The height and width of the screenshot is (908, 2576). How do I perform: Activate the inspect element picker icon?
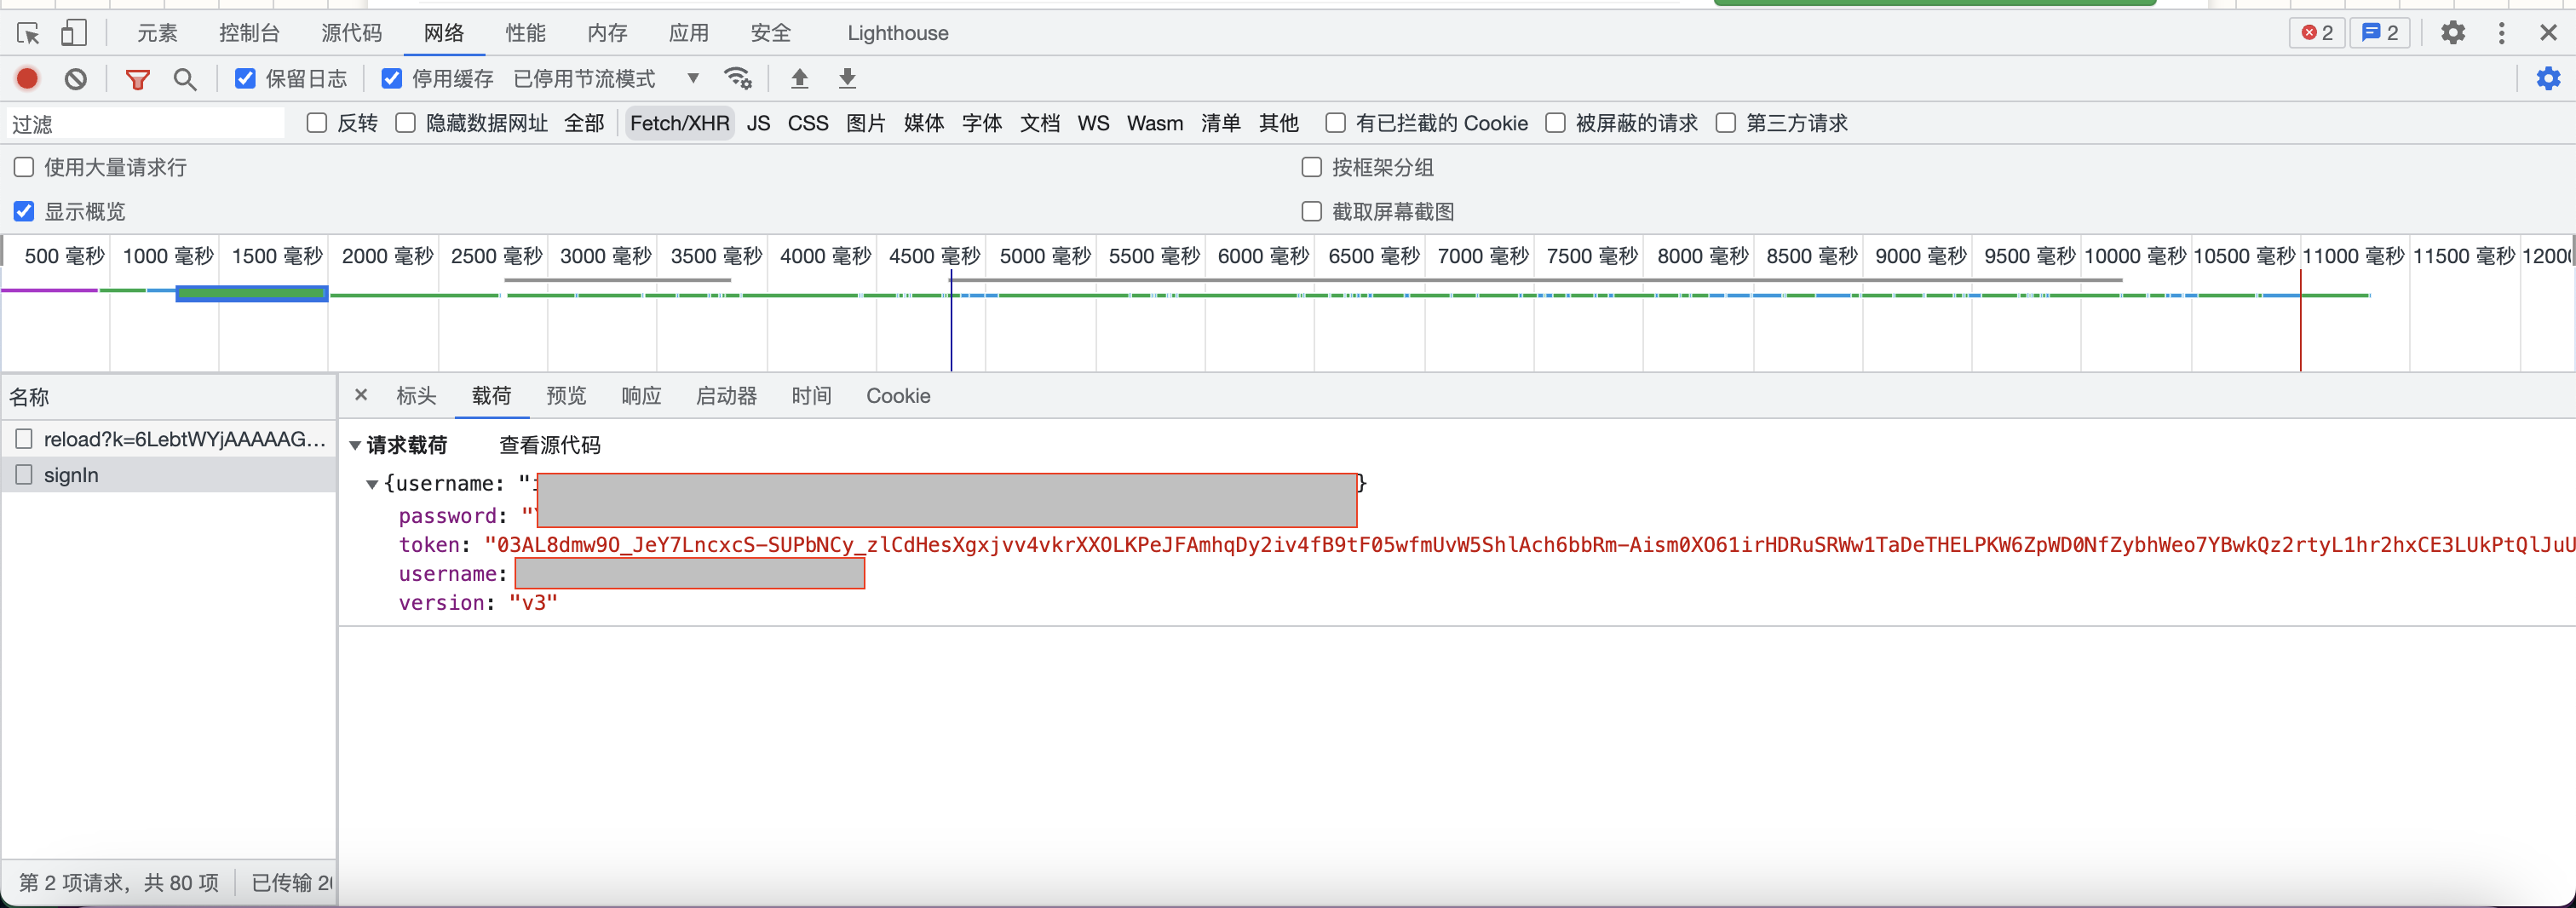pos(28,33)
